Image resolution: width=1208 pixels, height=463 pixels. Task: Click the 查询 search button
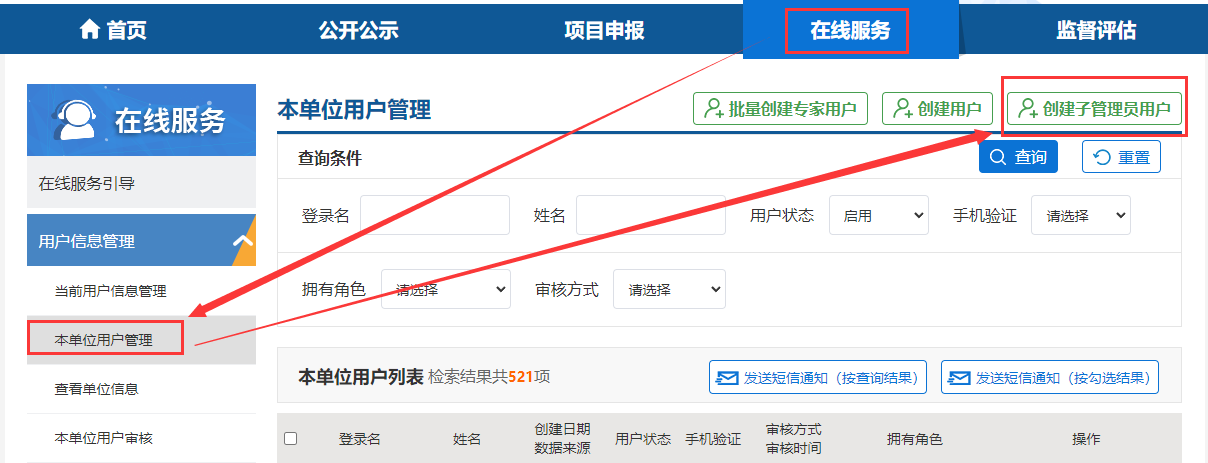1018,157
